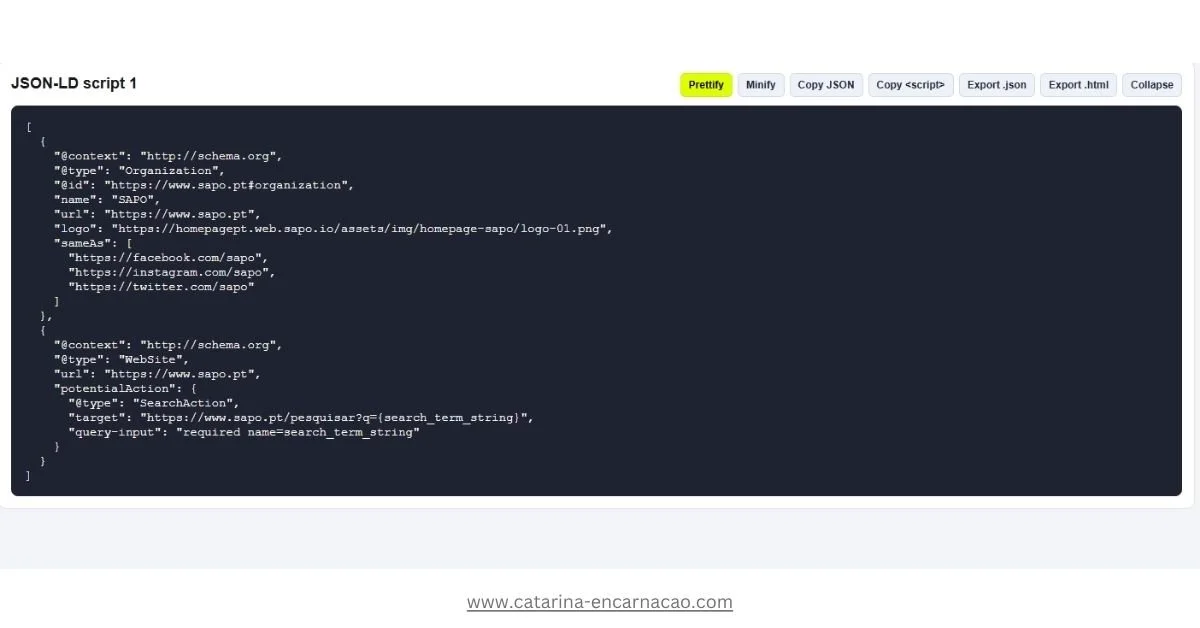Export as .html file
1200x628 pixels.
(1079, 85)
